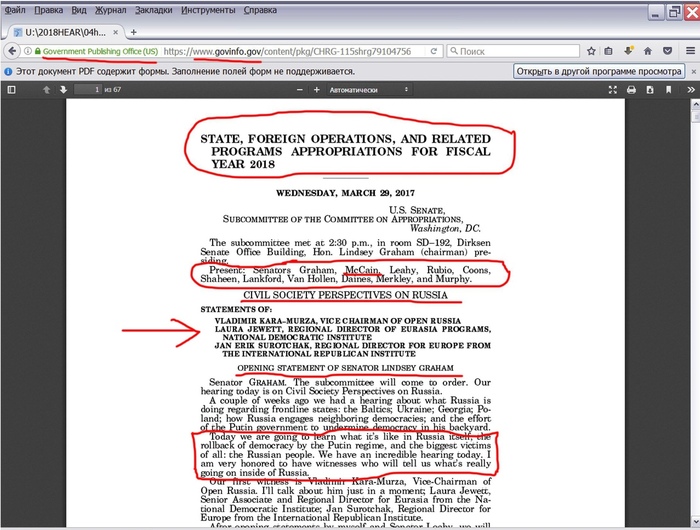The image size is (700, 530).
Task: Show bookmarks list icon
Action: [x=608, y=51]
